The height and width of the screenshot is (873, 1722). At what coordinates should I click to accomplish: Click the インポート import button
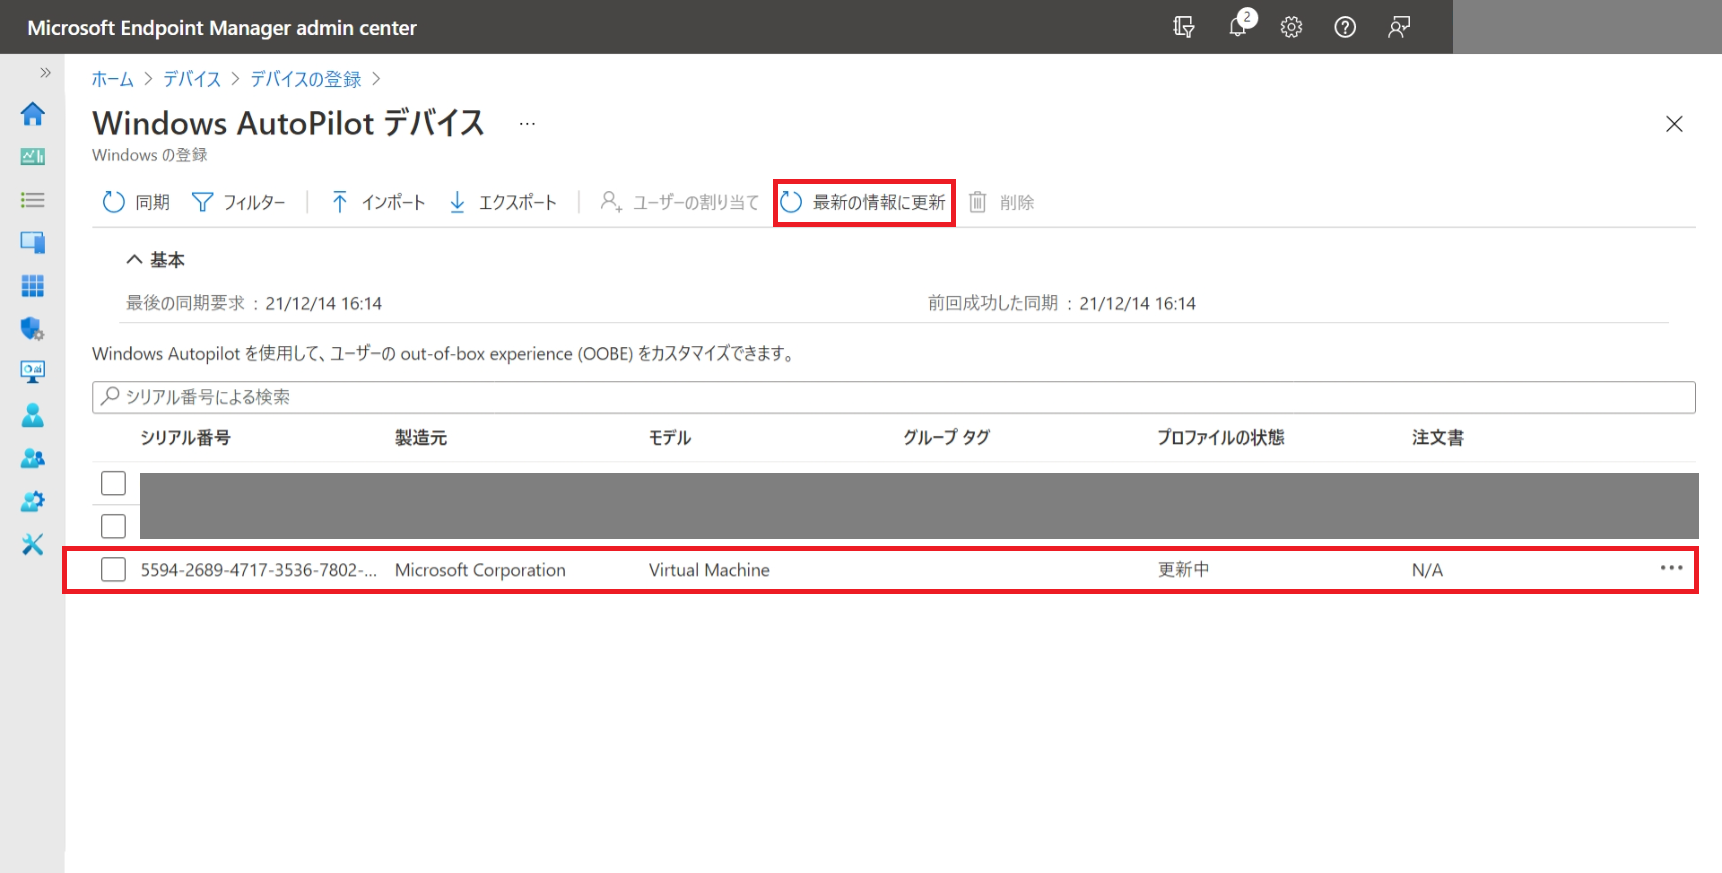tap(378, 202)
